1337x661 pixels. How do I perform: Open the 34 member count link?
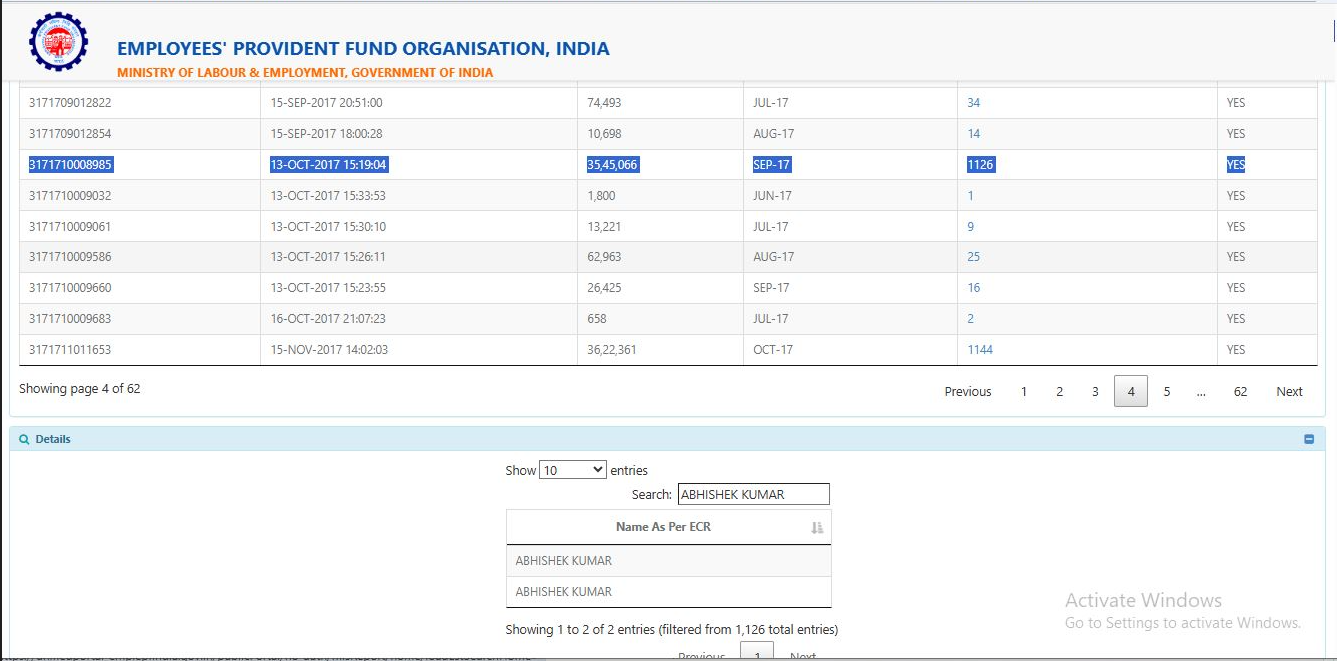[x=973, y=103]
